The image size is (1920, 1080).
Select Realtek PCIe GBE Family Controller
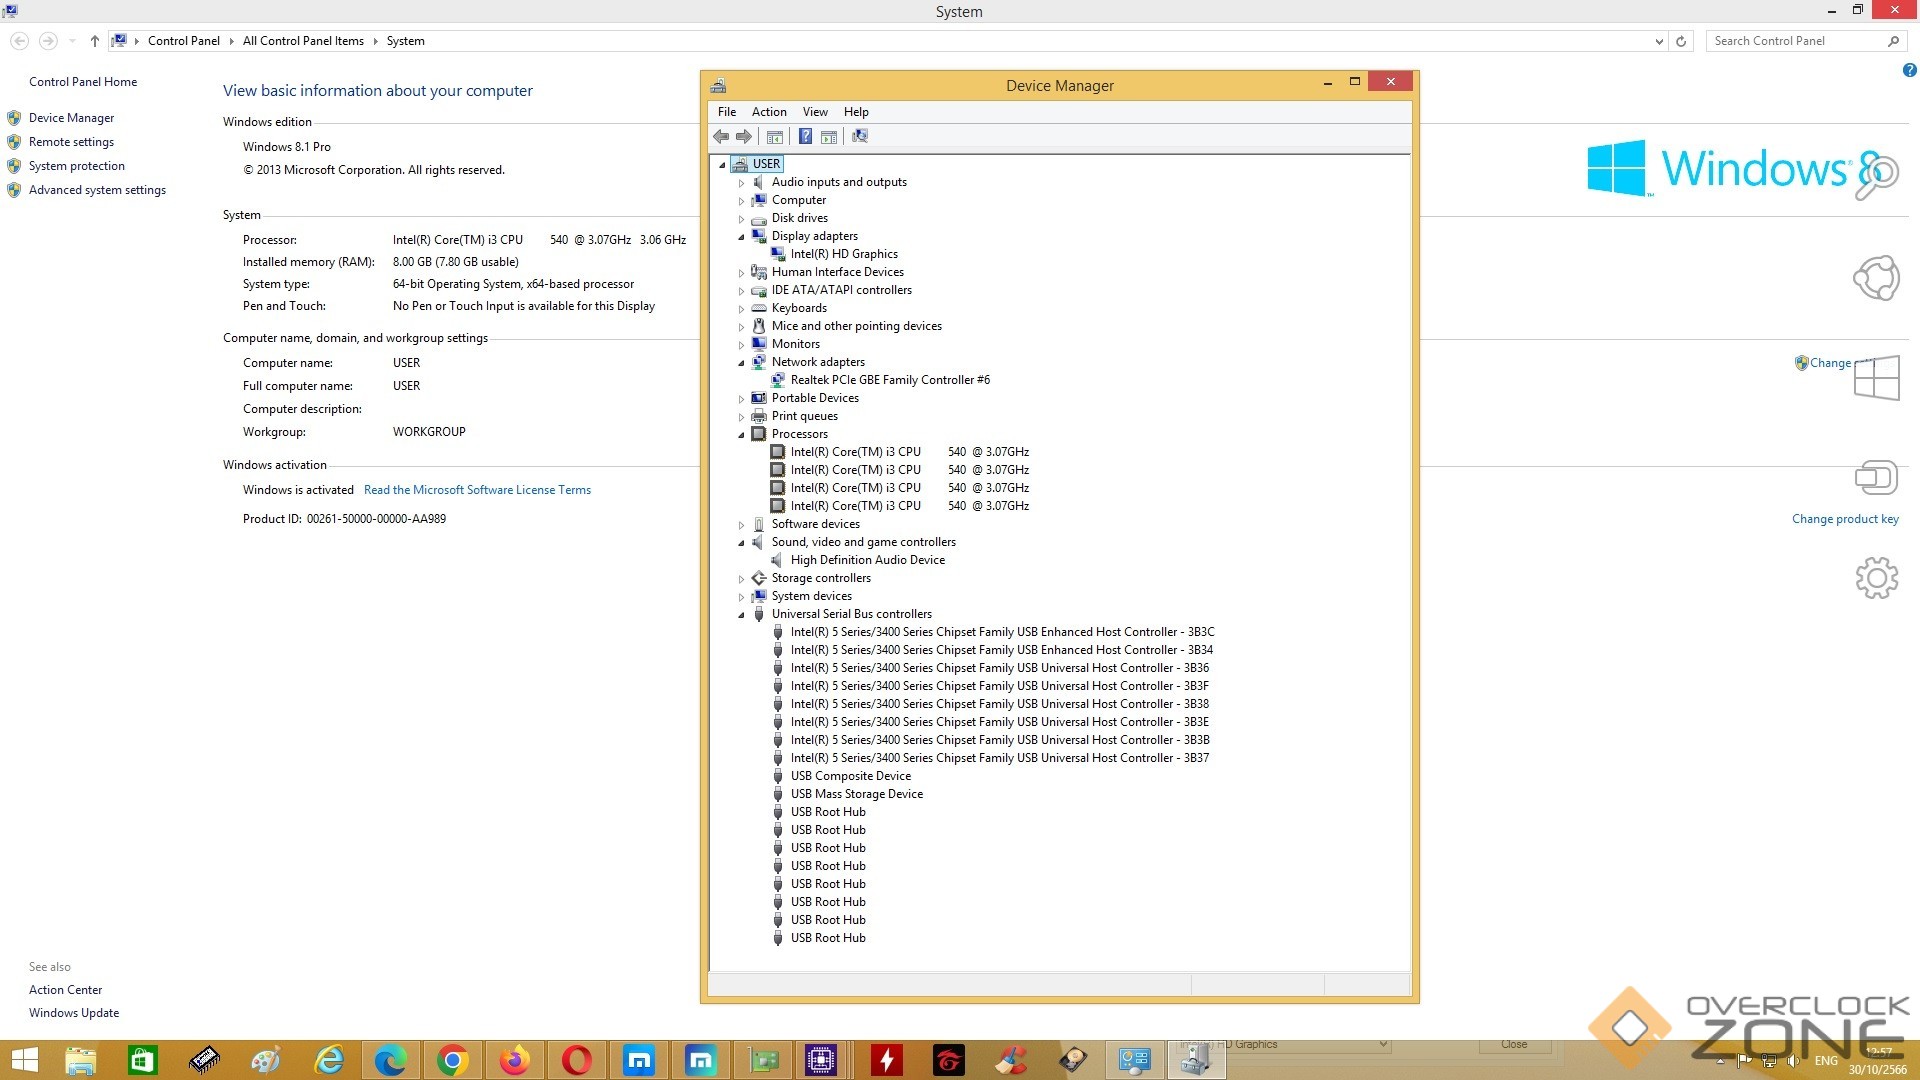[889, 380]
